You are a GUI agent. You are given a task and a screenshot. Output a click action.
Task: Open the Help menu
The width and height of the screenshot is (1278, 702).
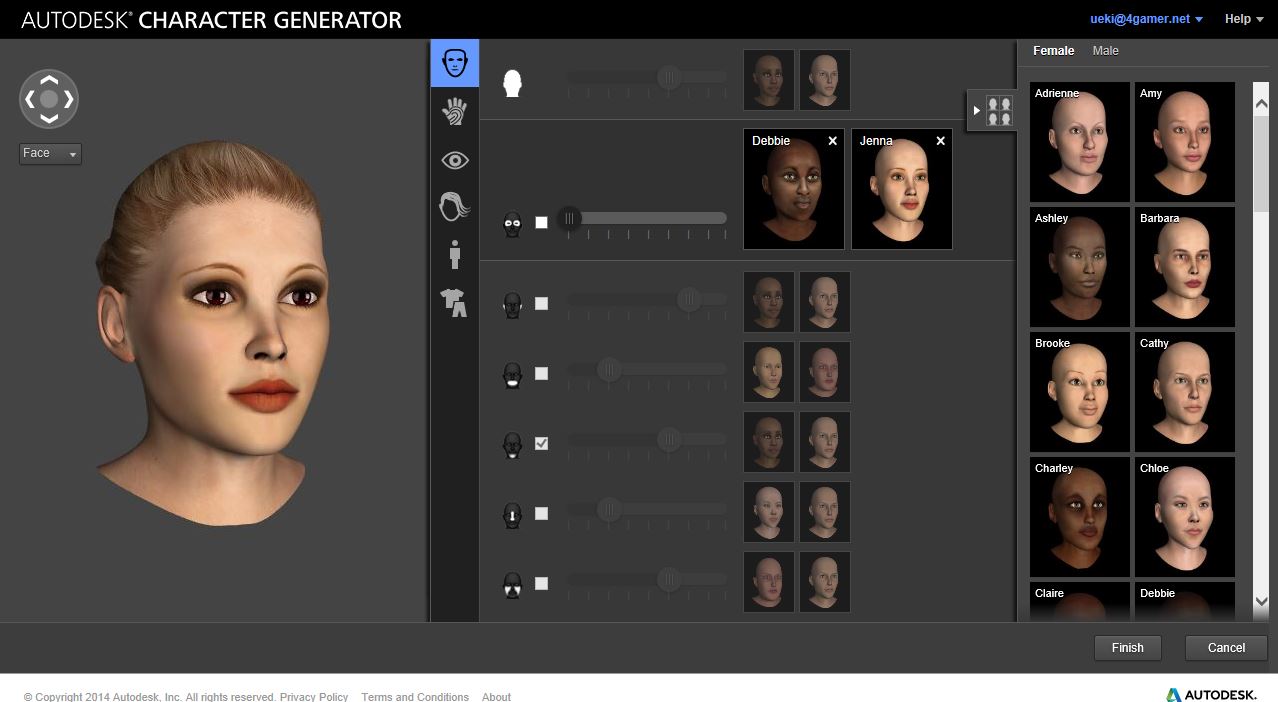pyautogui.click(x=1243, y=19)
